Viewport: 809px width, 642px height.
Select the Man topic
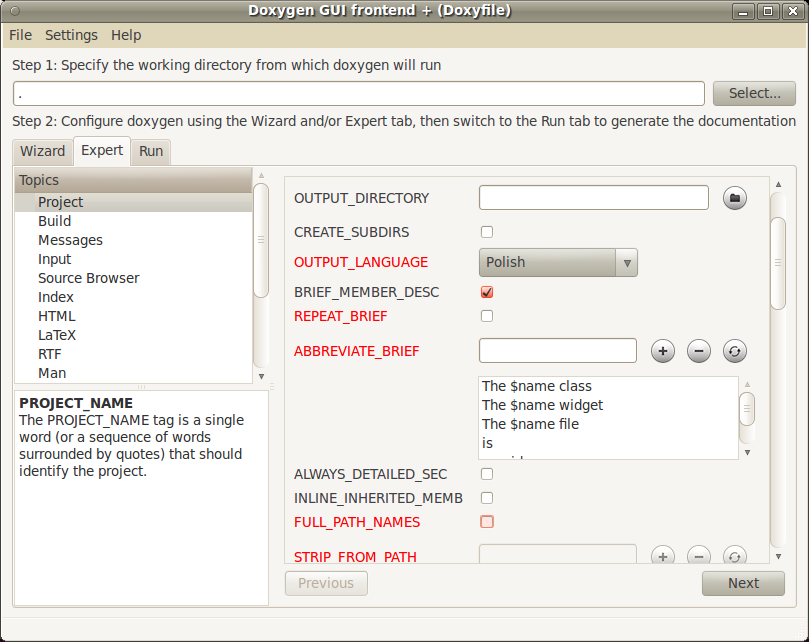[134, 373]
